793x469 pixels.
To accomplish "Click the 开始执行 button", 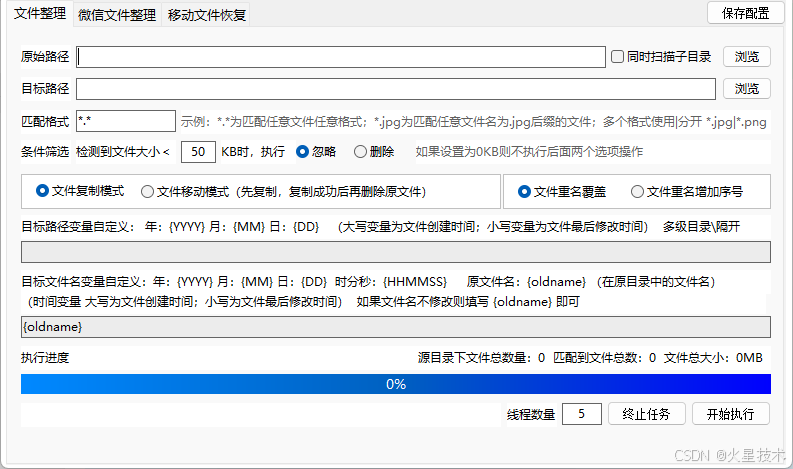I will [731, 414].
